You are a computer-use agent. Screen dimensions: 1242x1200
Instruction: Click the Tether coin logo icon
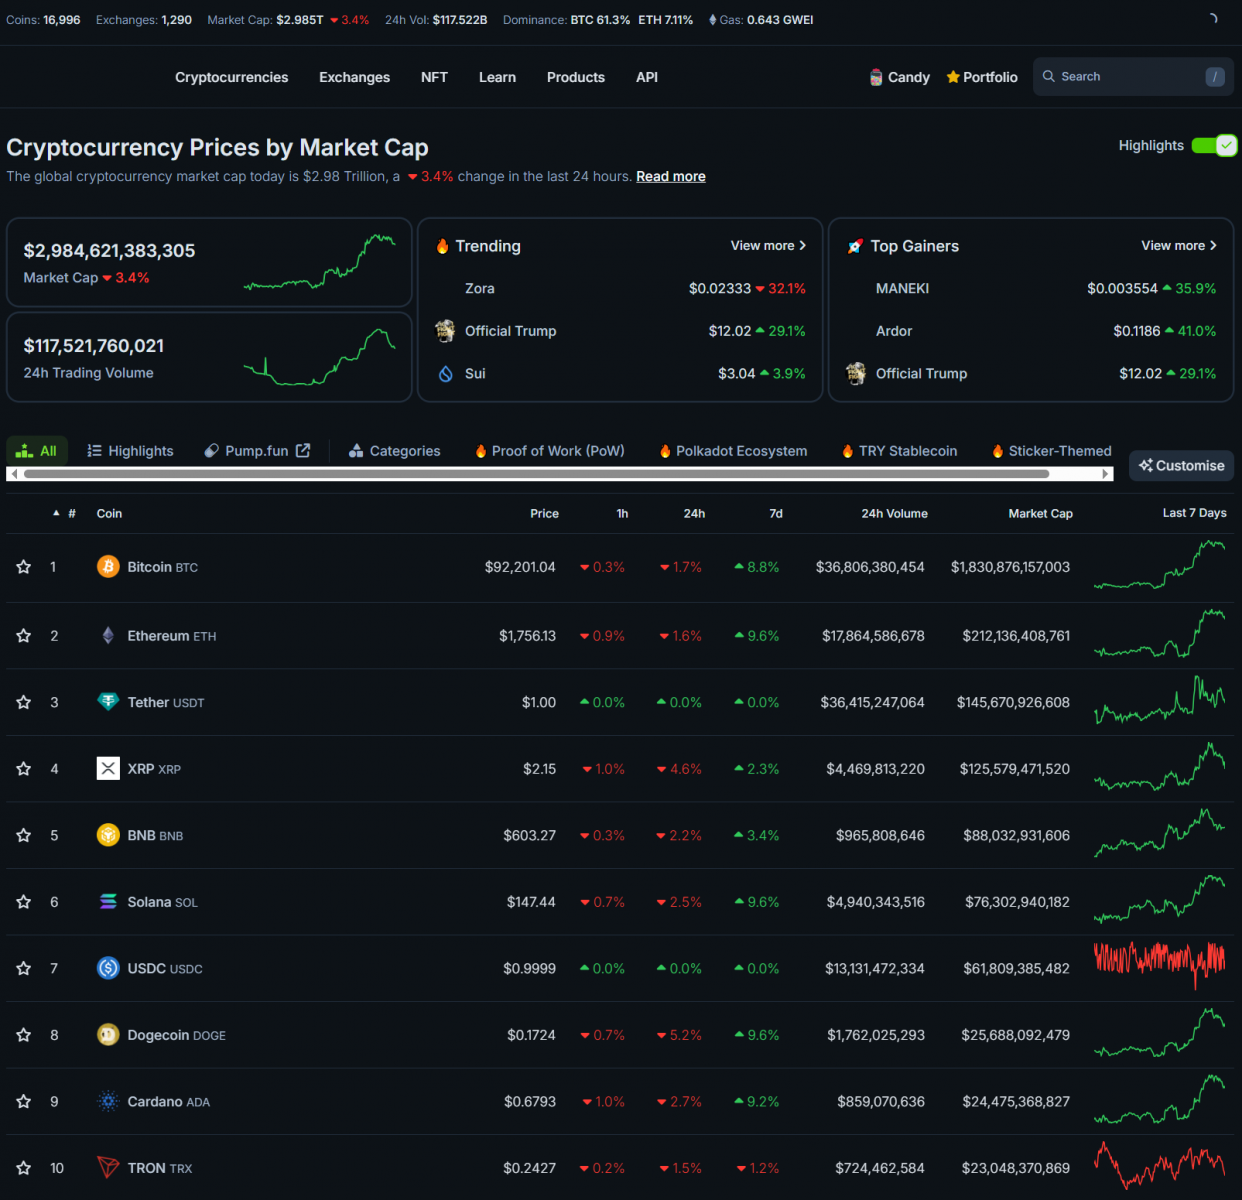(108, 702)
